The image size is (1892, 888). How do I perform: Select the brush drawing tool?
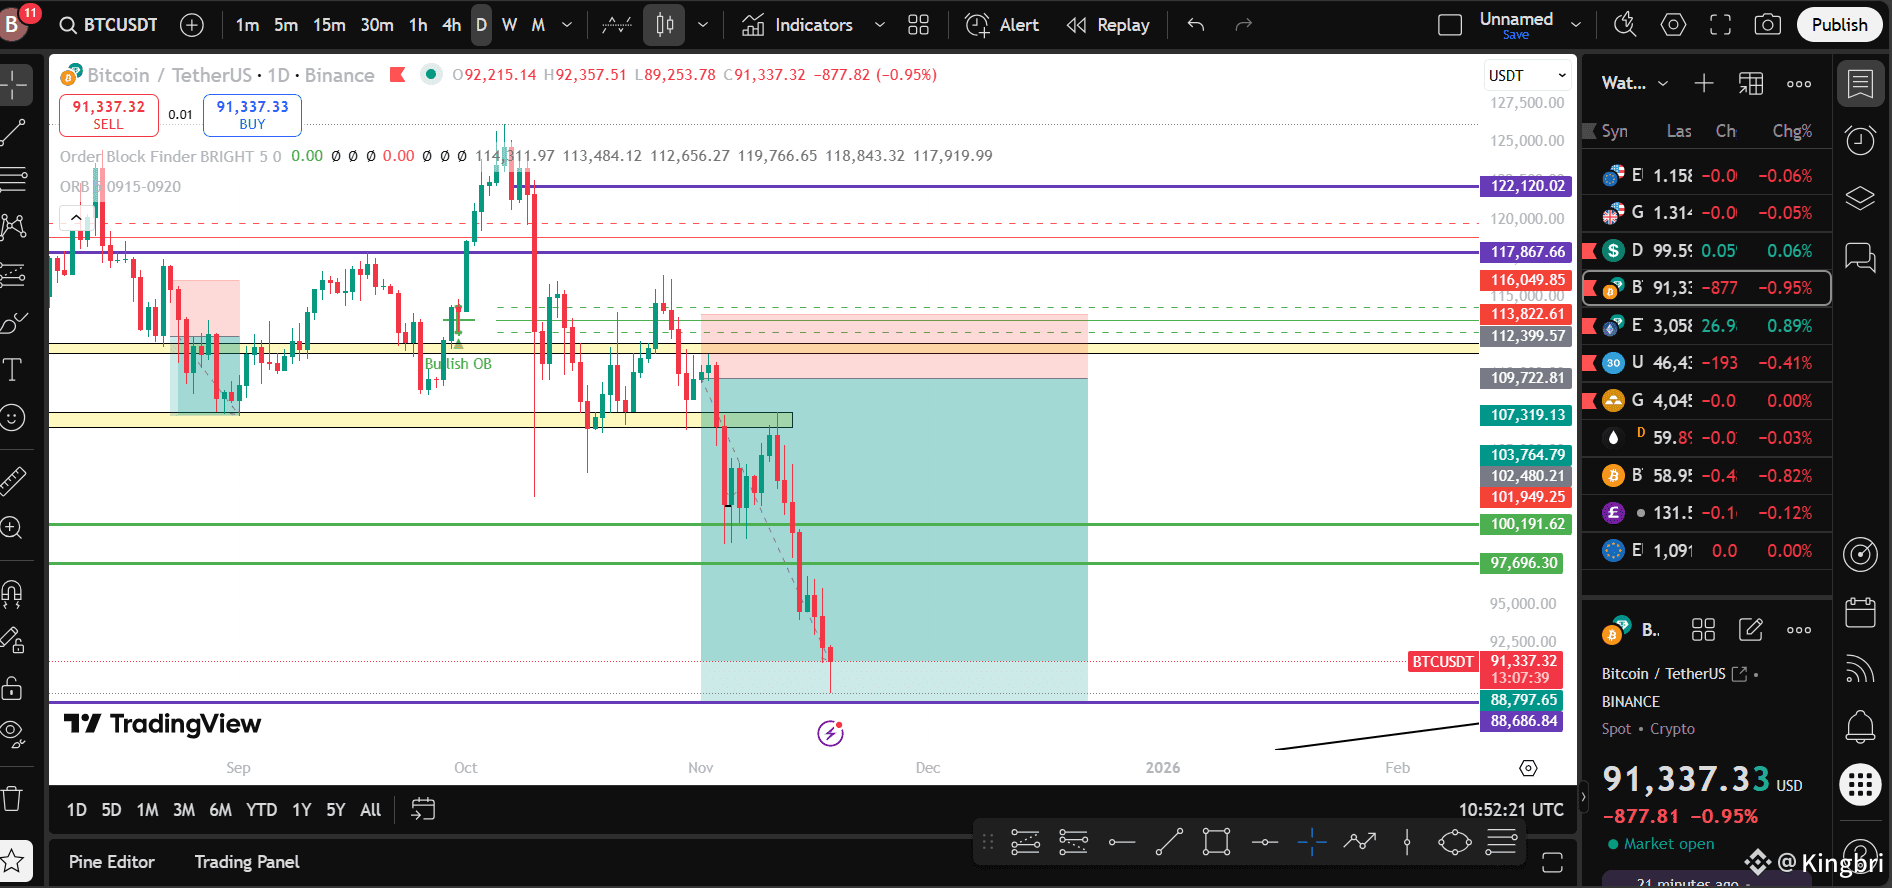point(14,322)
